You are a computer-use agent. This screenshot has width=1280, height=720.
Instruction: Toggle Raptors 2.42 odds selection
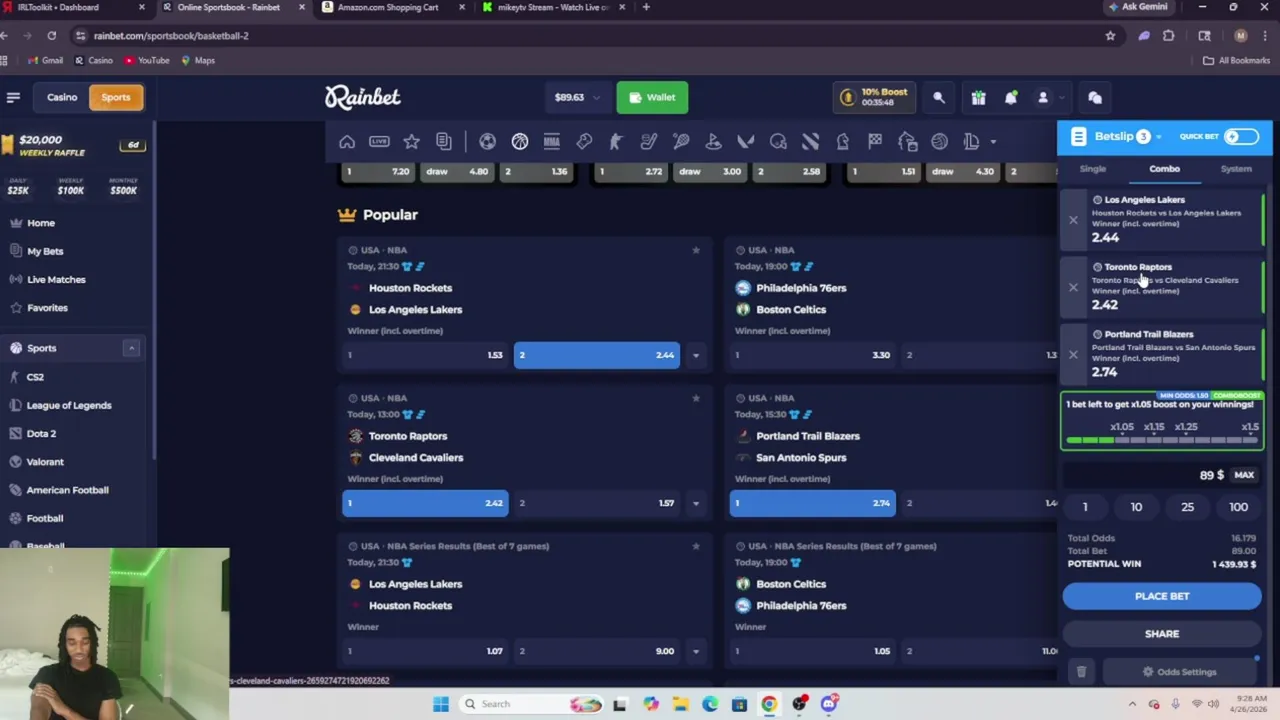tap(425, 503)
